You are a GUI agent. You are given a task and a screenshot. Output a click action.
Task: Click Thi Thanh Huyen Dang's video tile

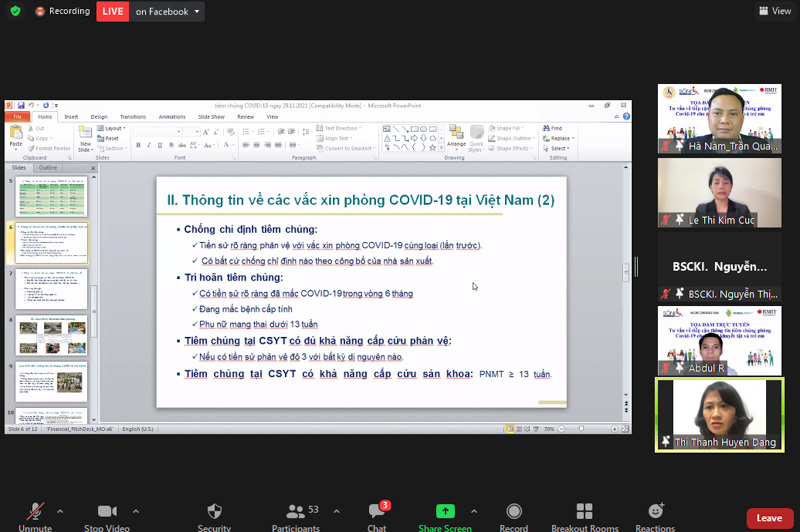[719, 413]
